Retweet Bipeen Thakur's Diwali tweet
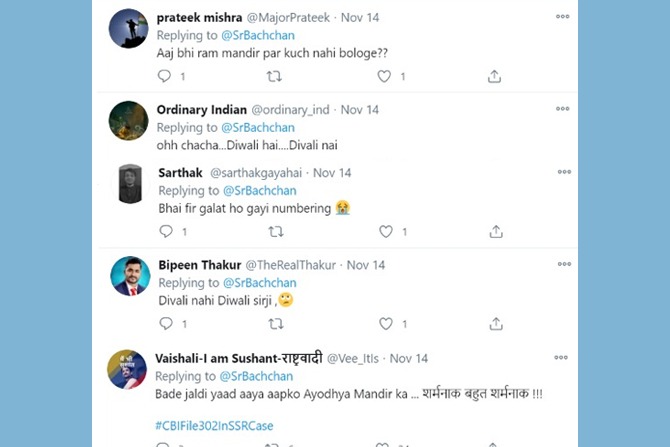The image size is (670, 447). [x=275, y=324]
